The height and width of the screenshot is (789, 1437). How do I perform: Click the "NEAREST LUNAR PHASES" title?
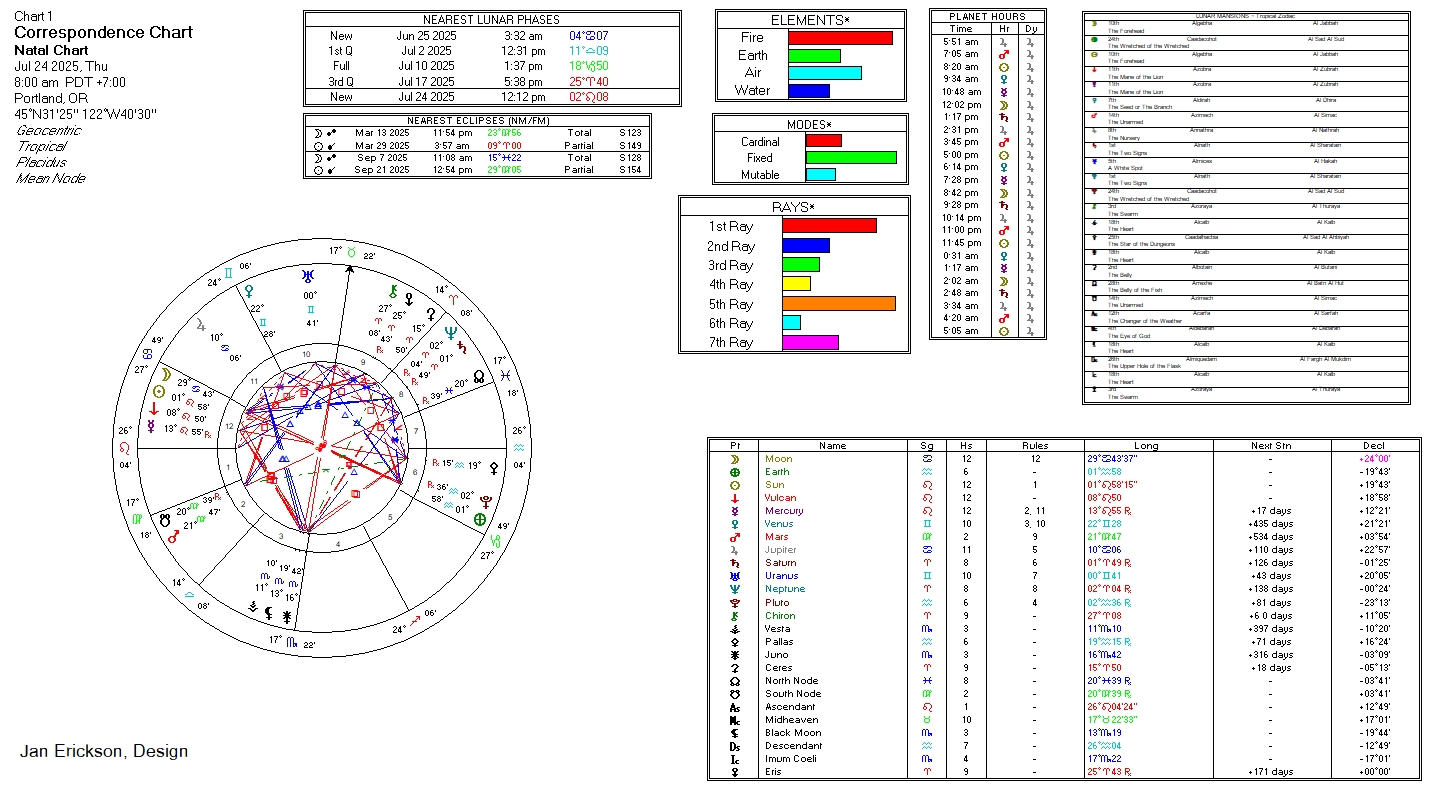click(x=491, y=20)
